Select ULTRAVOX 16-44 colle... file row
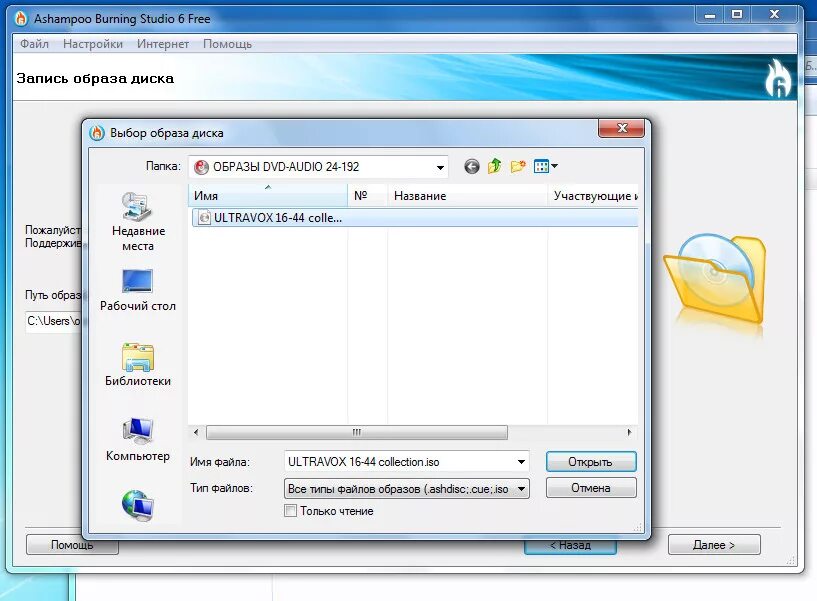 (x=415, y=218)
